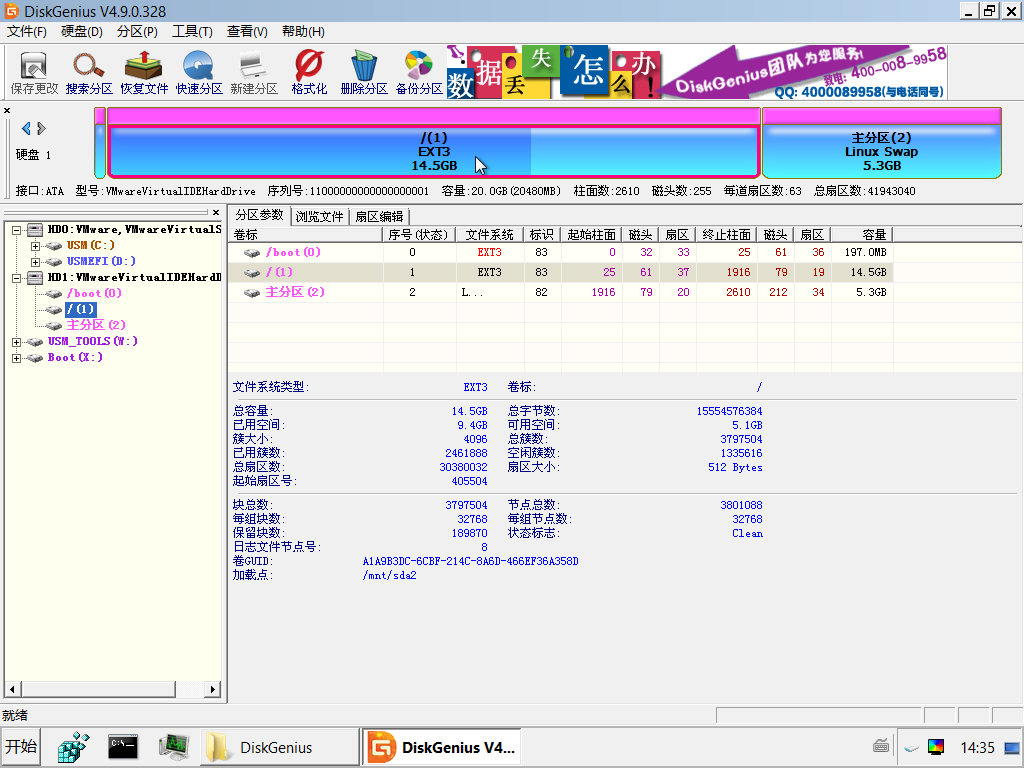Open the 查看(V) menu
This screenshot has height=768, width=1024.
(247, 31)
